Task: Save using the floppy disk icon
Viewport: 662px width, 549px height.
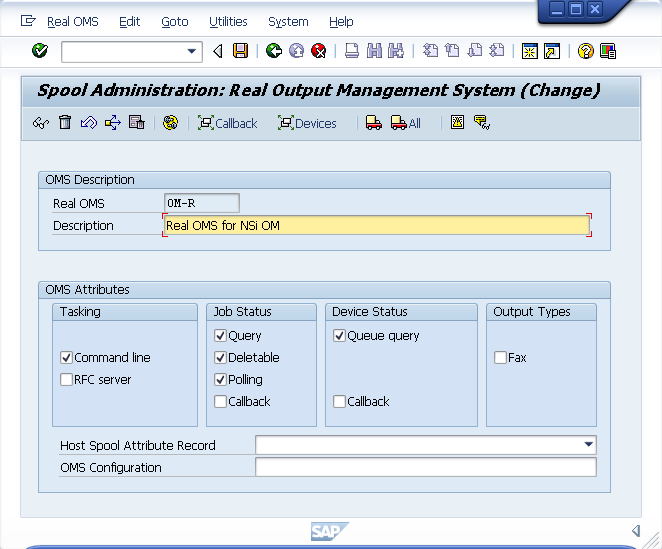Action: click(x=240, y=51)
